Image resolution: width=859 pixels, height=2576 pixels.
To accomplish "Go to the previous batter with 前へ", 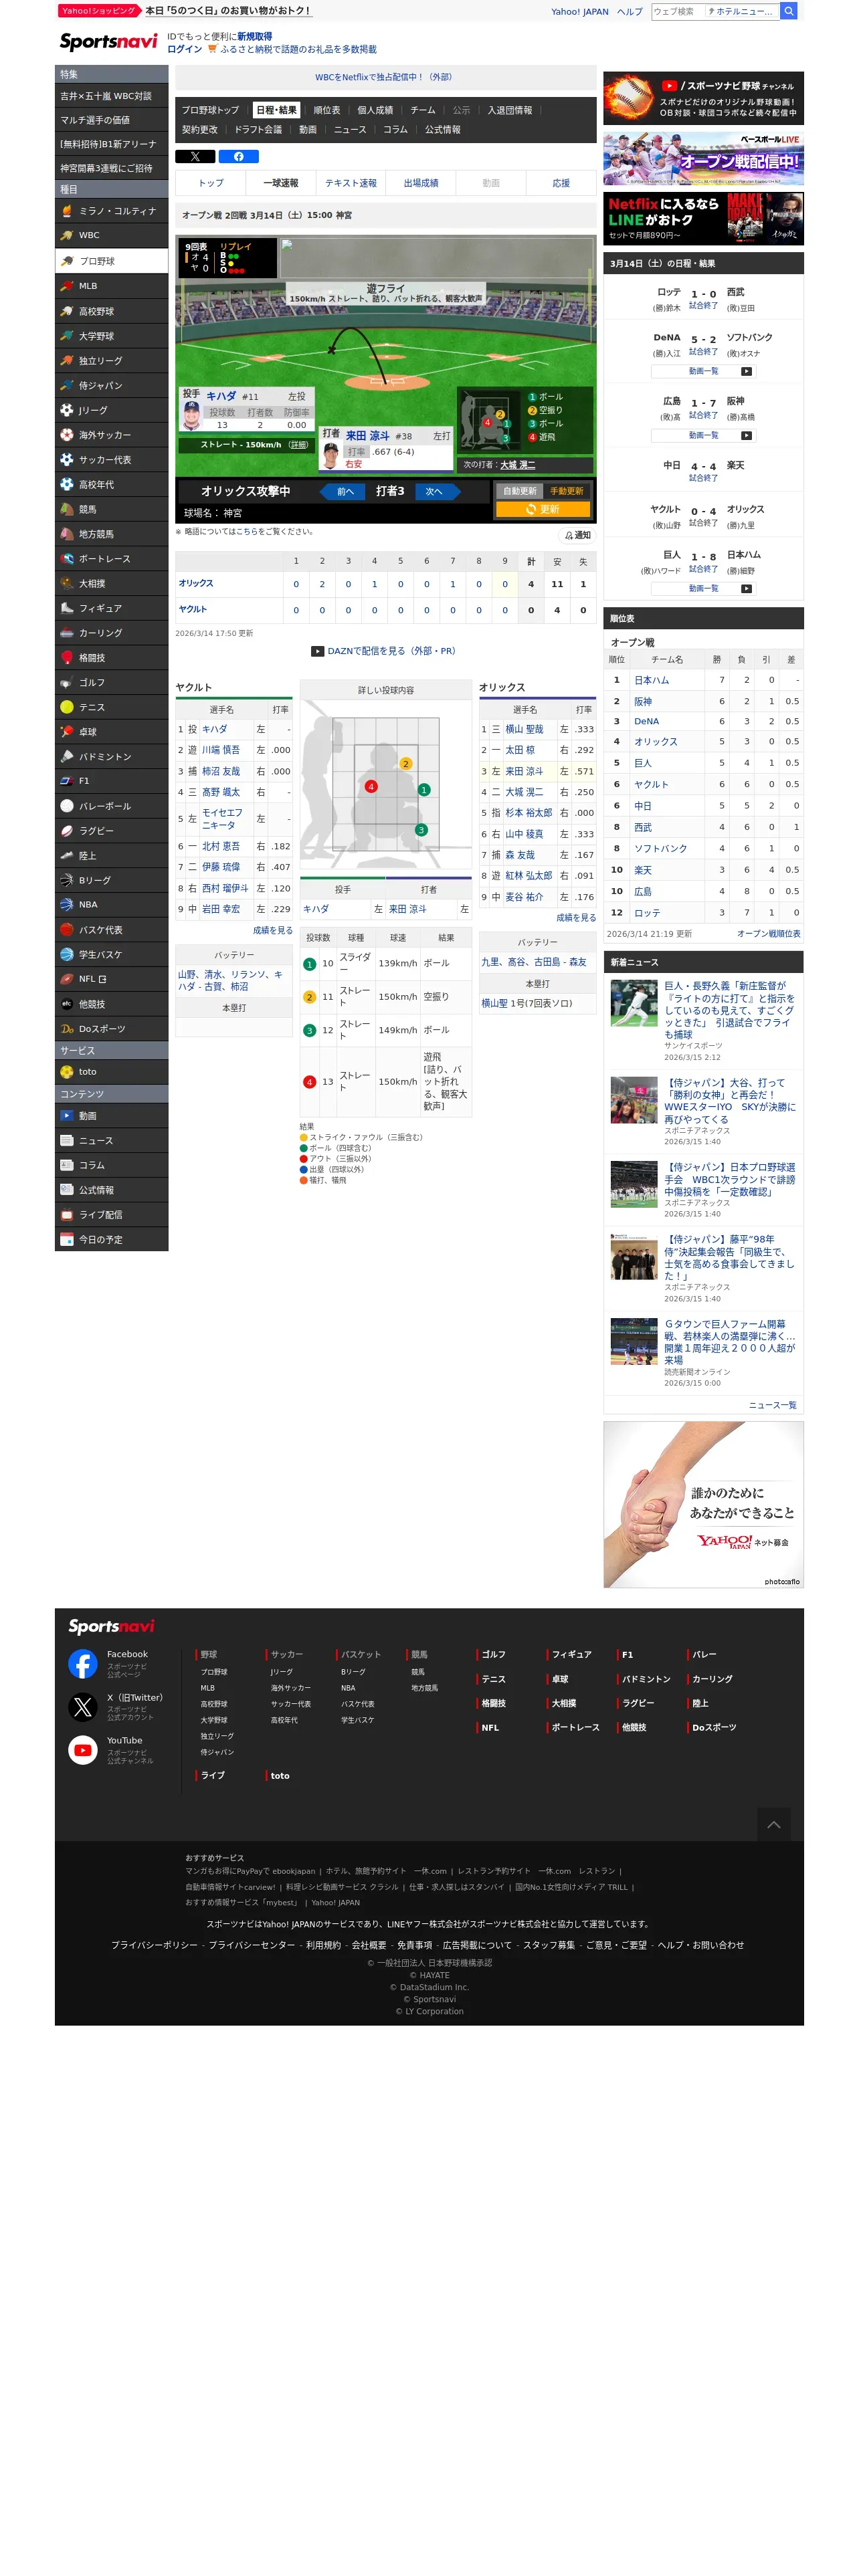I will pos(344,491).
